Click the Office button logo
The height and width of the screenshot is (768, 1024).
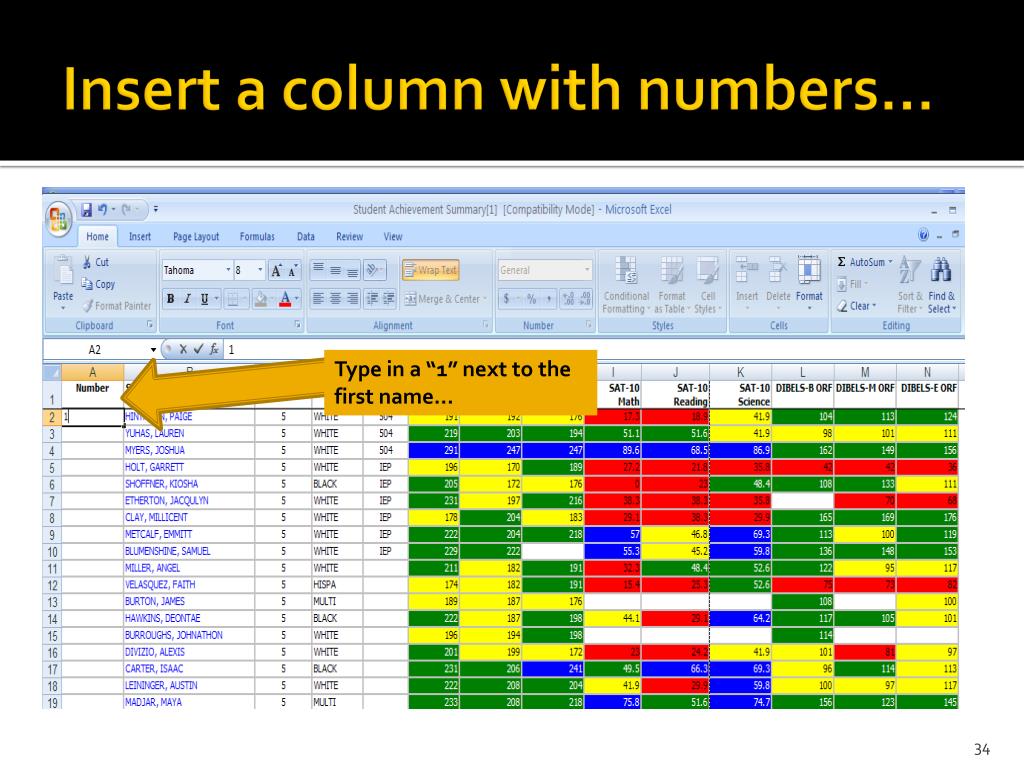pyautogui.click(x=58, y=218)
